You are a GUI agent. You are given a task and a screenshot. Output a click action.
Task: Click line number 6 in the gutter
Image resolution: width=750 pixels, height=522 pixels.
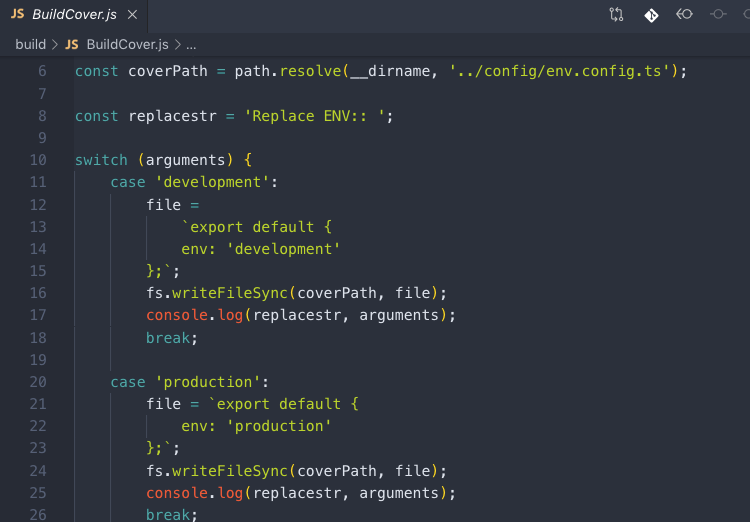pos(42,71)
